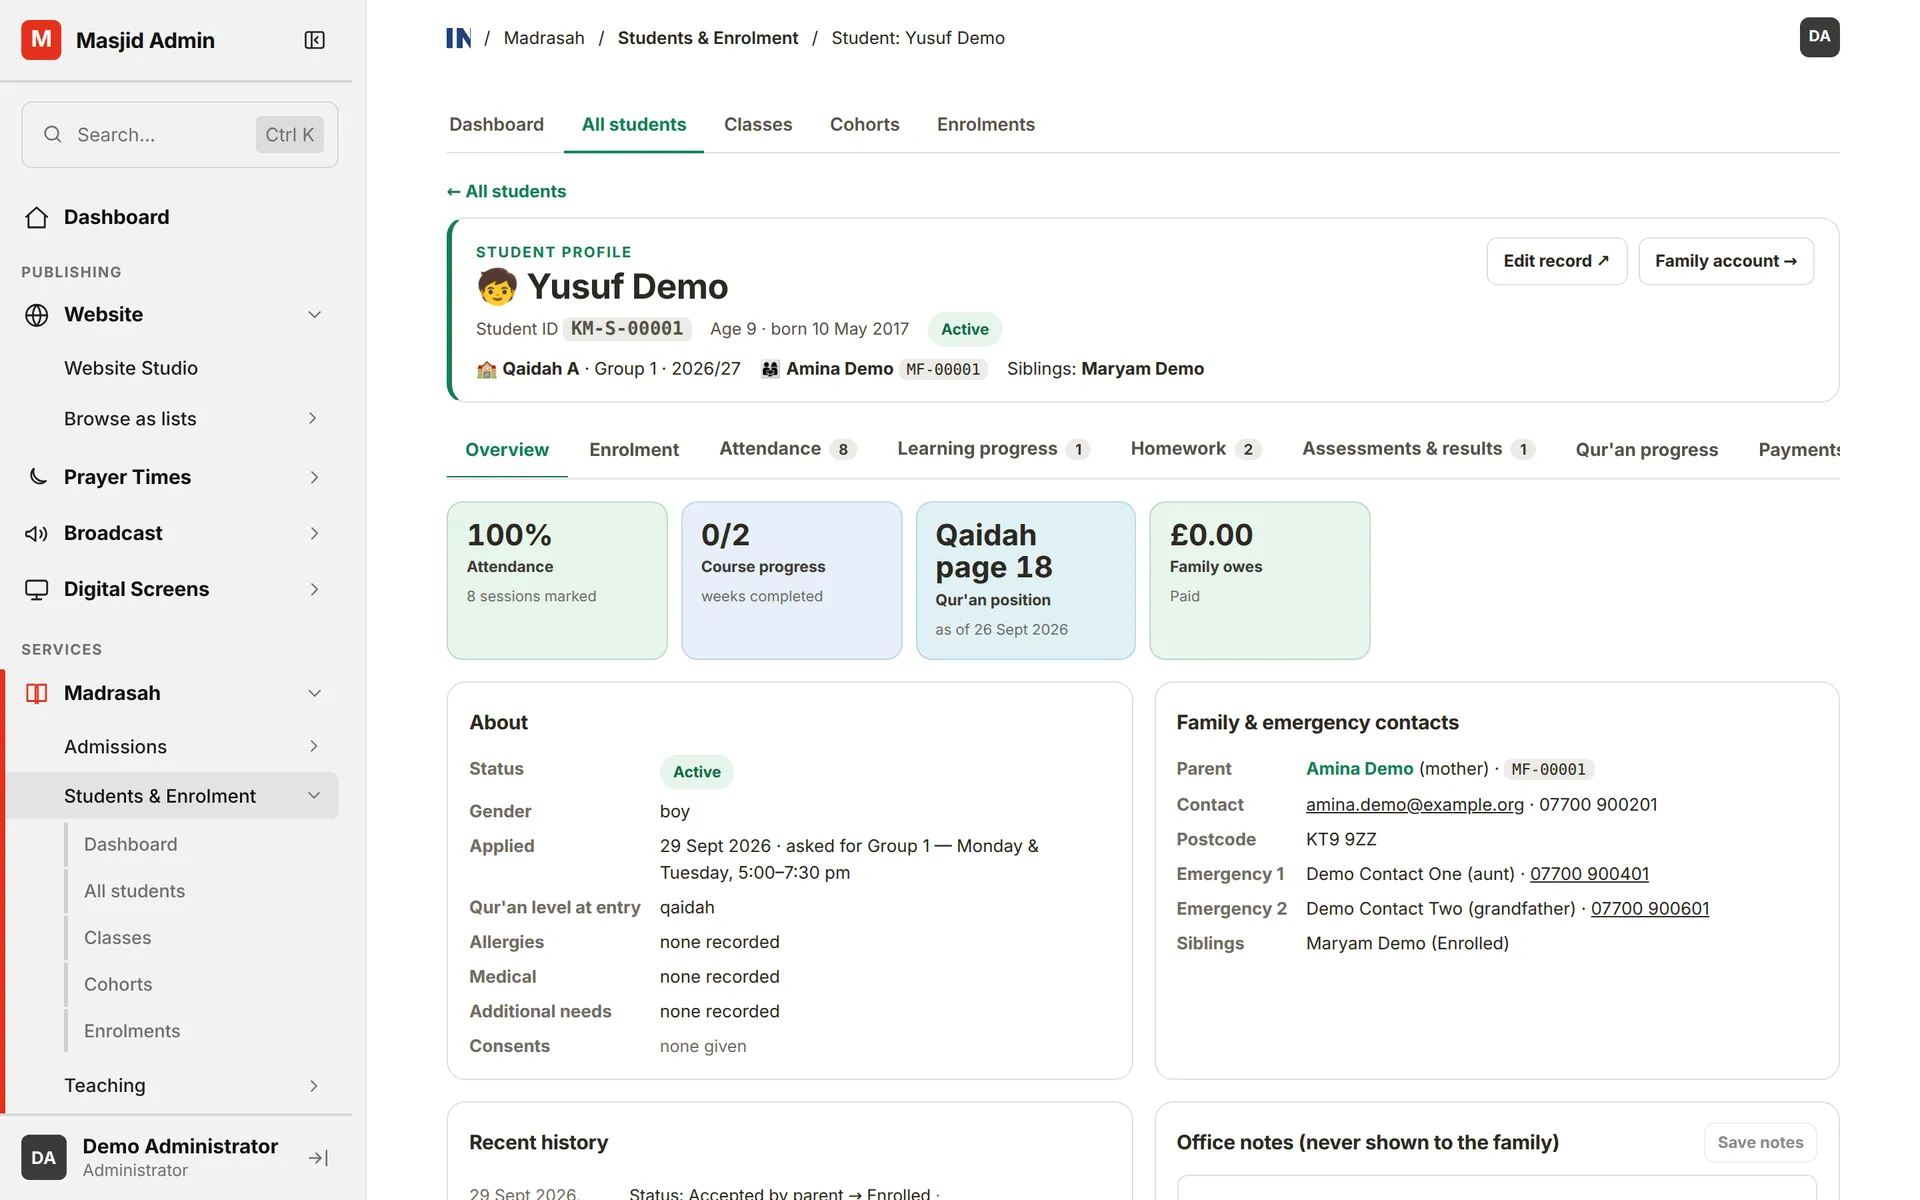Open the Cohorts top tab
This screenshot has width=1920, height=1200.
click(x=864, y=125)
